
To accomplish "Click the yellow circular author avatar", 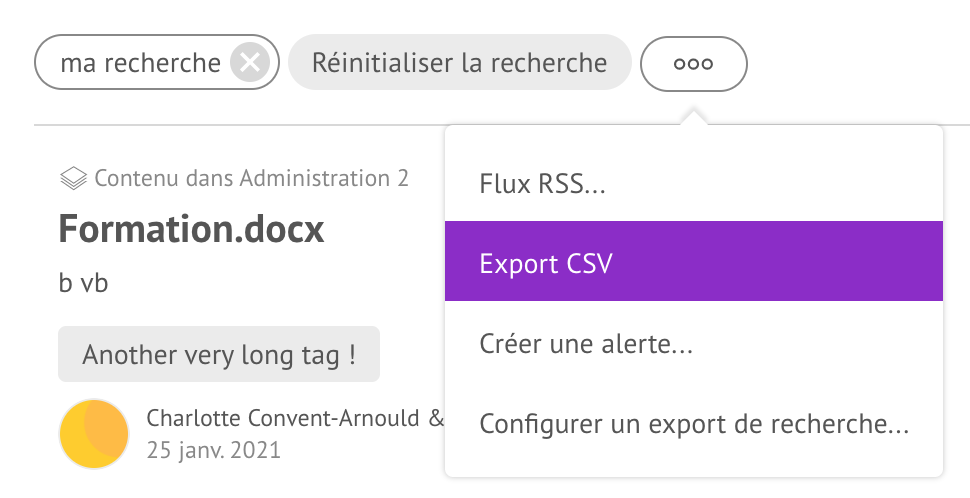I will 94,434.
